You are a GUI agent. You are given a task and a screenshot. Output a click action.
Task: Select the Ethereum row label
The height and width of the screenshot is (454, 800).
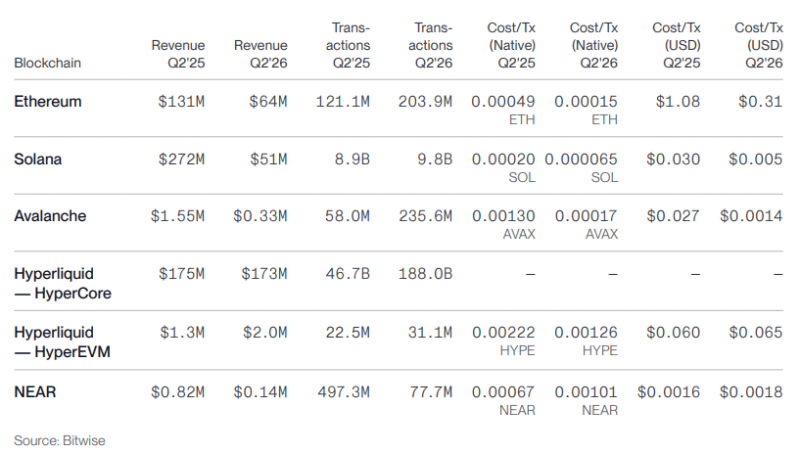pos(47,102)
